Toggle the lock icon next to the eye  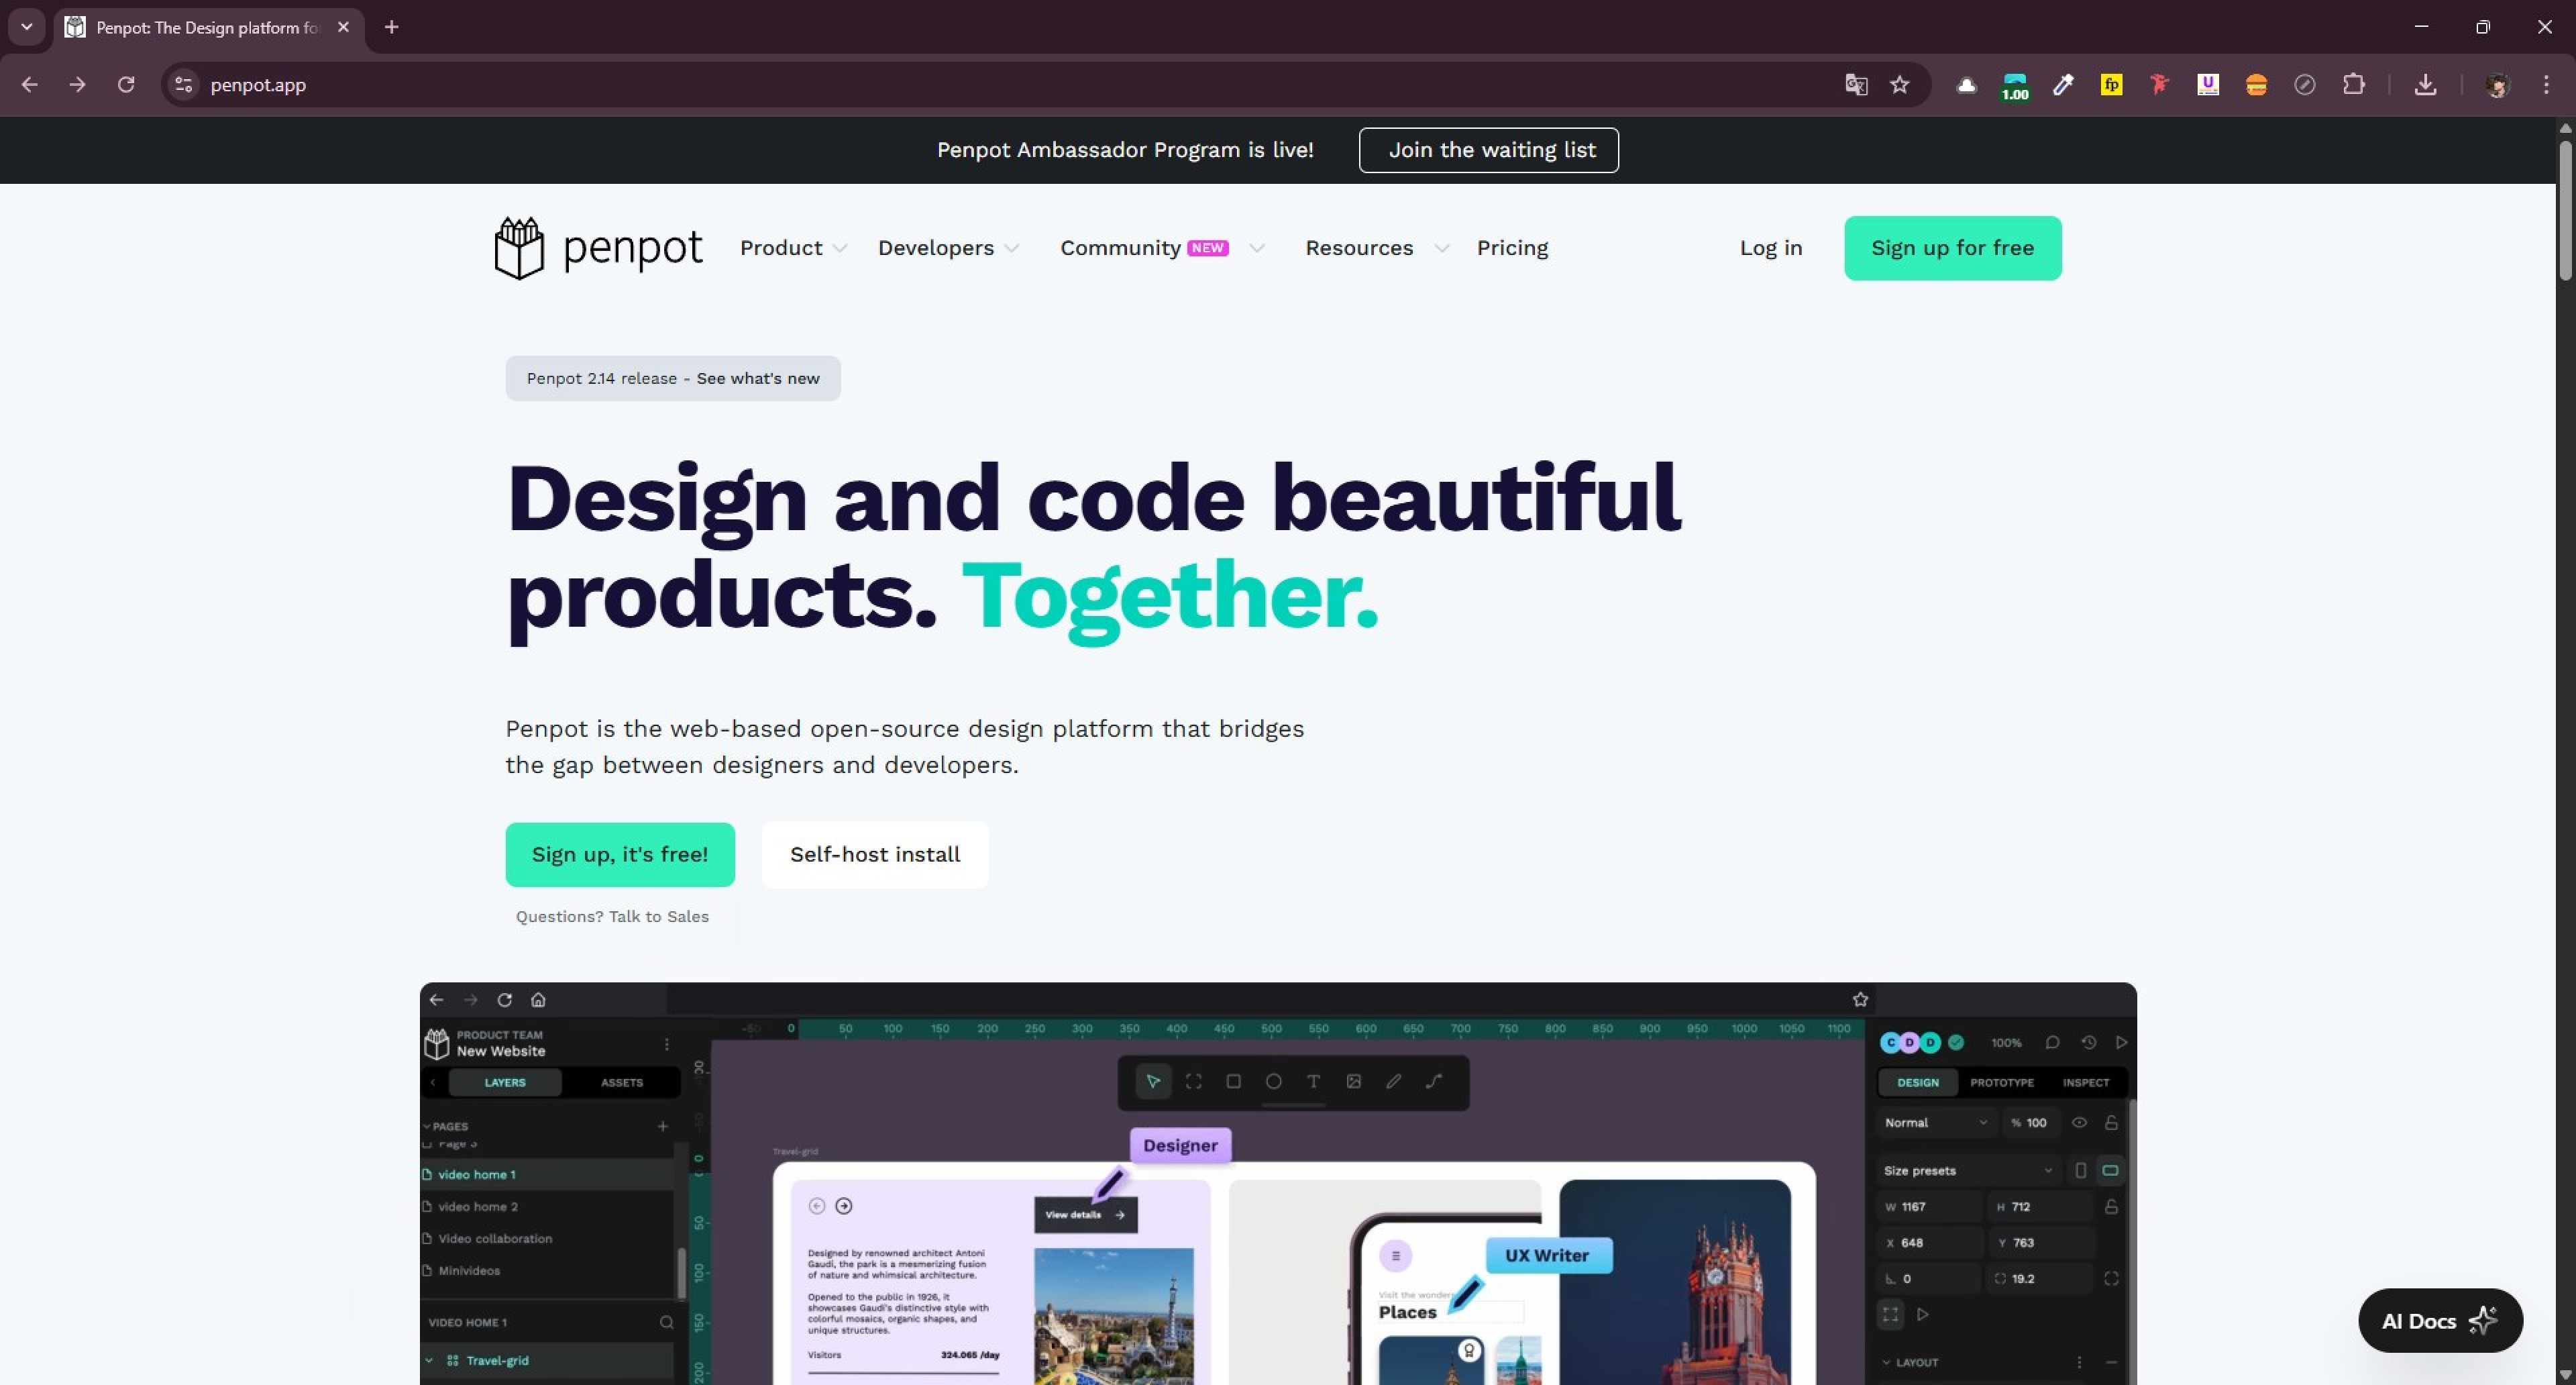2111,1122
